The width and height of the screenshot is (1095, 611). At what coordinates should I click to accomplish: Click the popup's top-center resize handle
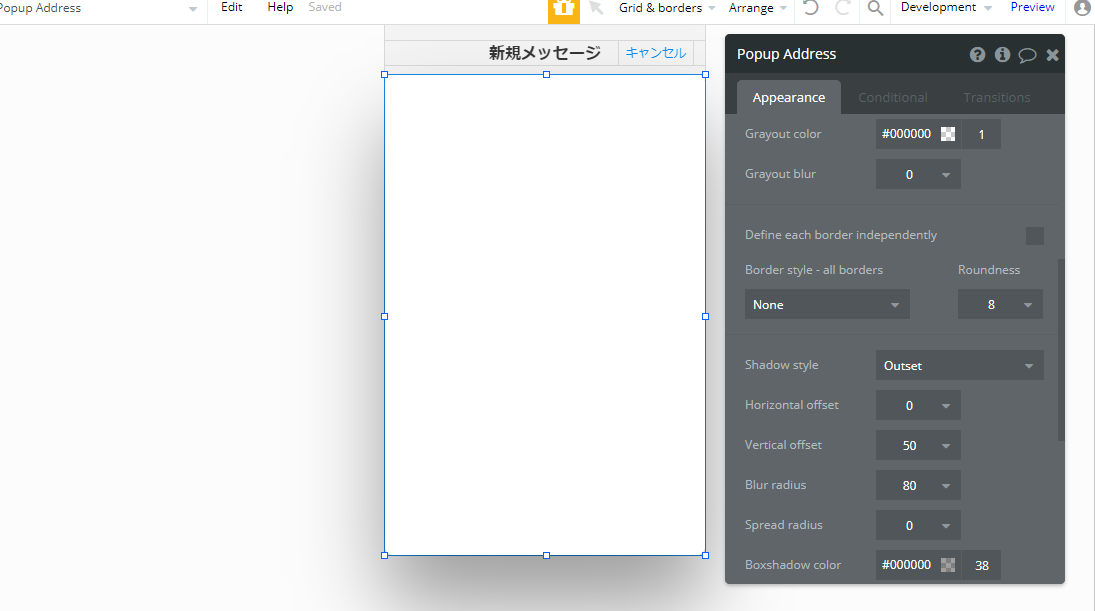[x=546, y=74]
